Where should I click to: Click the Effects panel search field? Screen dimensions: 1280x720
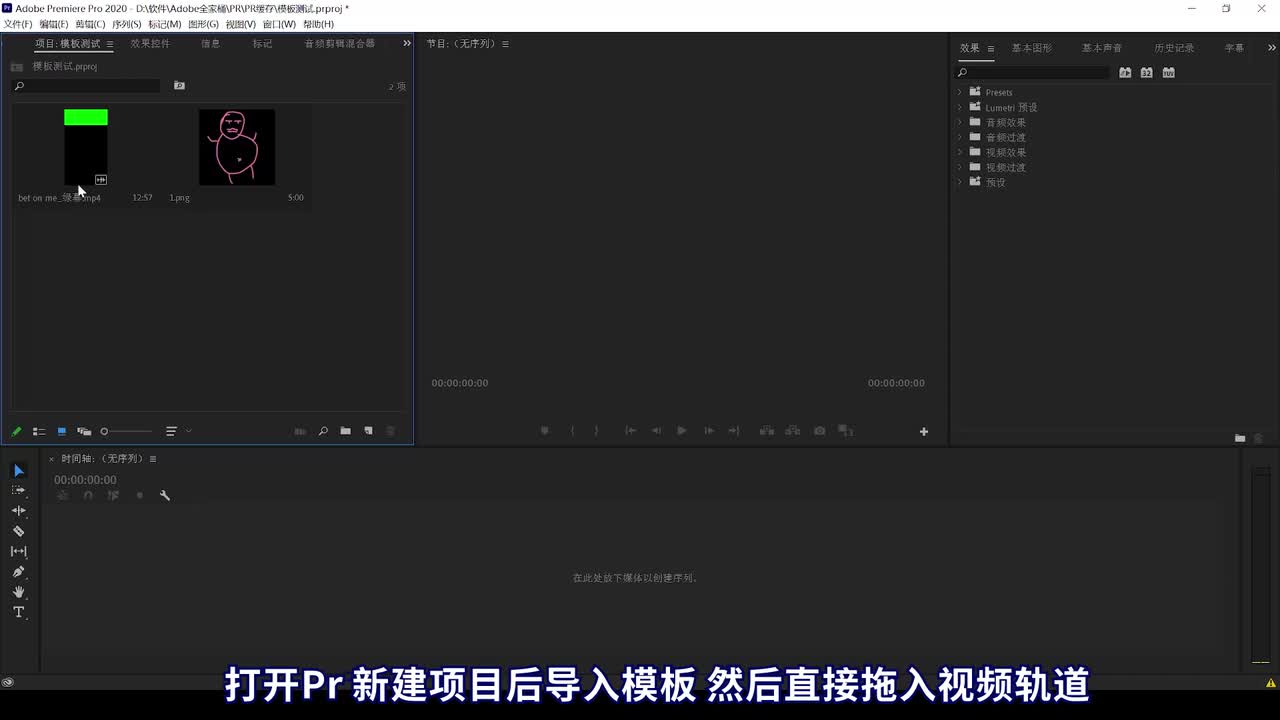[x=1033, y=73]
